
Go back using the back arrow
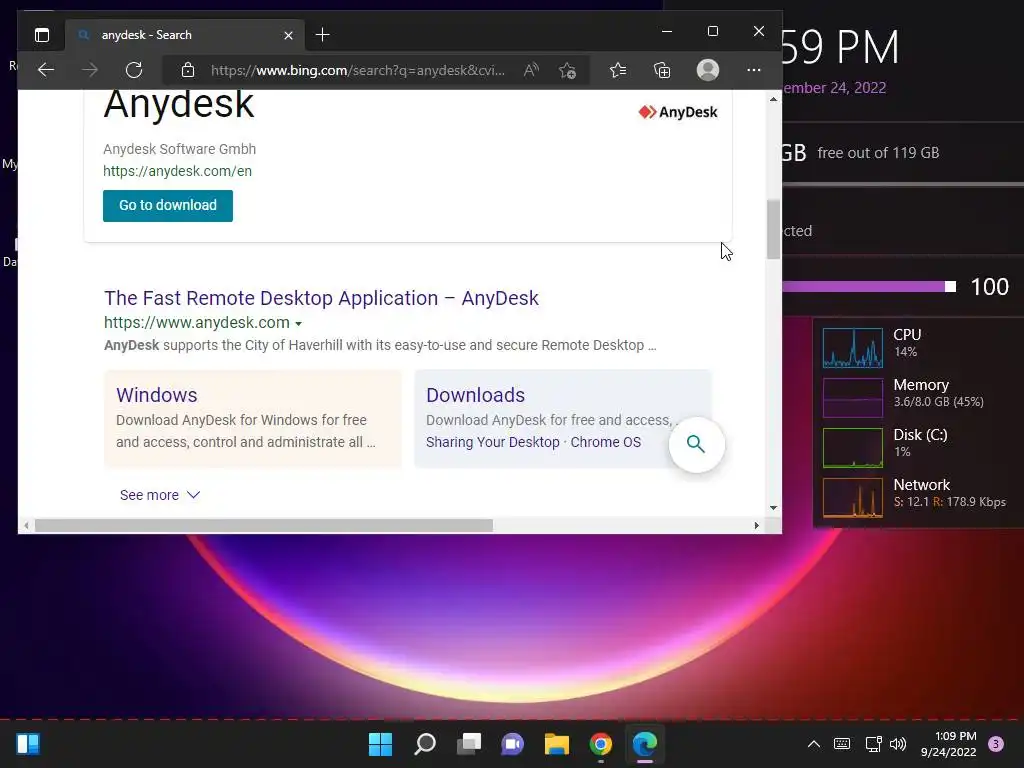click(46, 70)
